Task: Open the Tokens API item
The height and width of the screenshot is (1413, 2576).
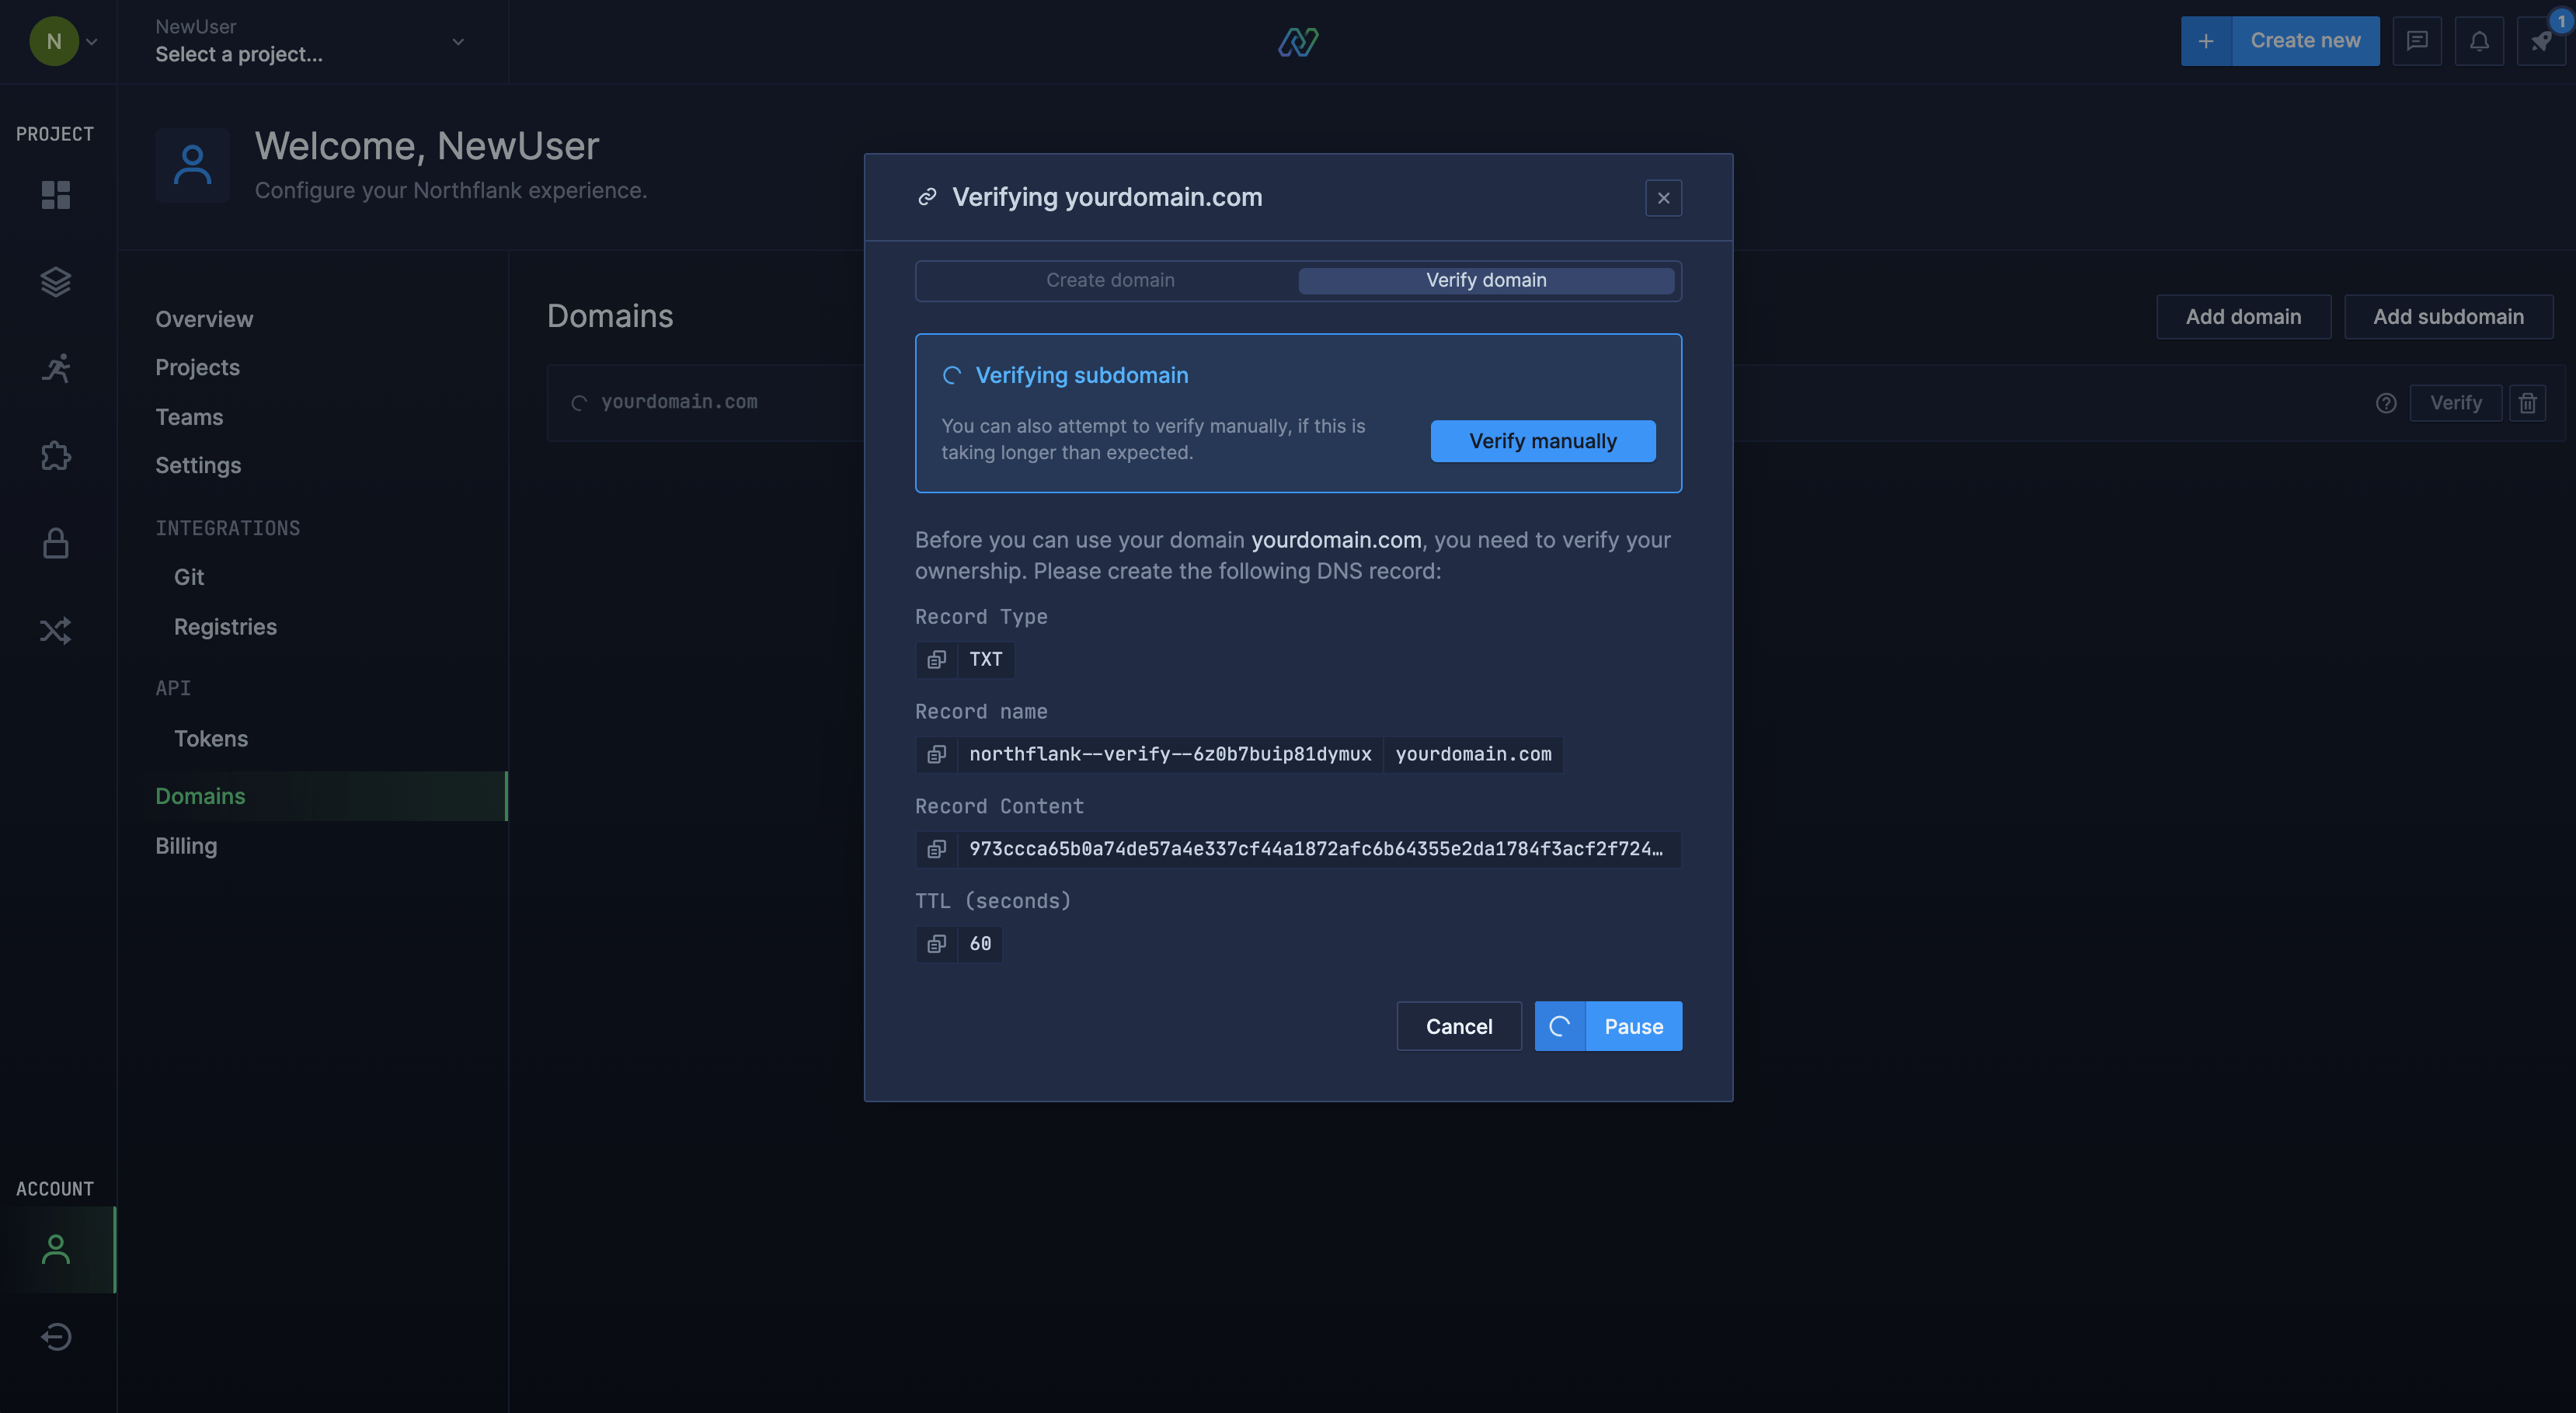Action: click(211, 739)
